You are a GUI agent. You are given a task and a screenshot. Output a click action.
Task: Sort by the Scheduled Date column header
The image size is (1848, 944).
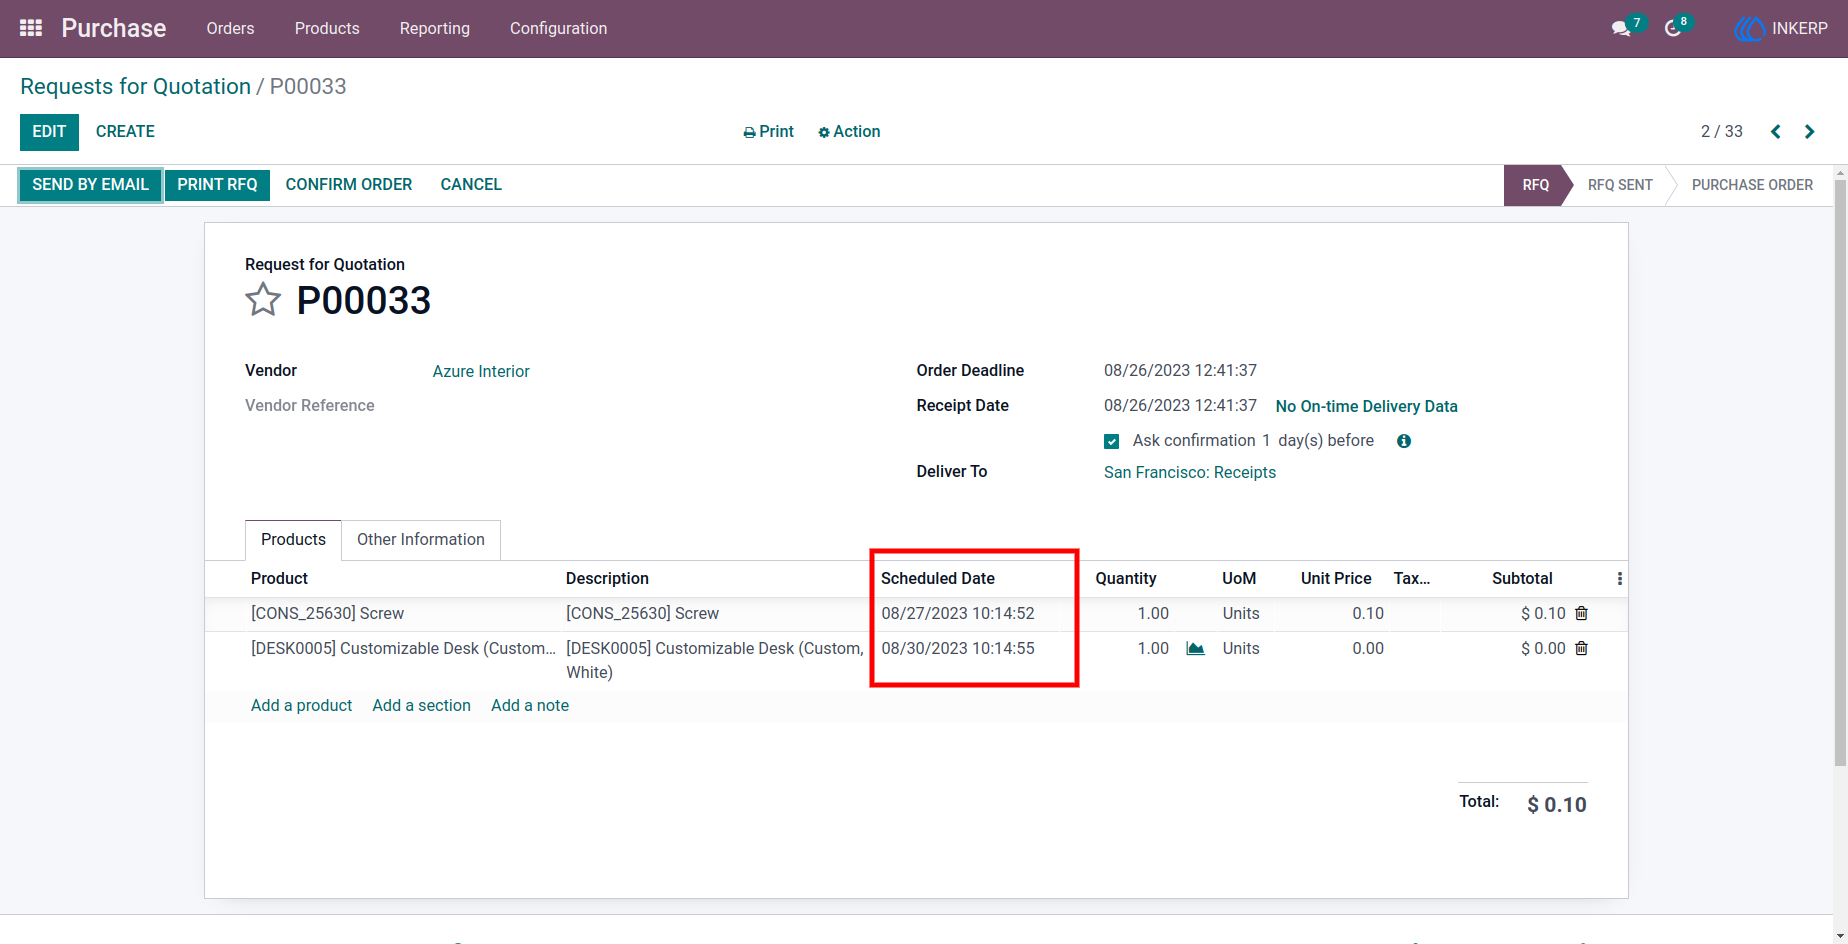pyautogui.click(x=938, y=579)
